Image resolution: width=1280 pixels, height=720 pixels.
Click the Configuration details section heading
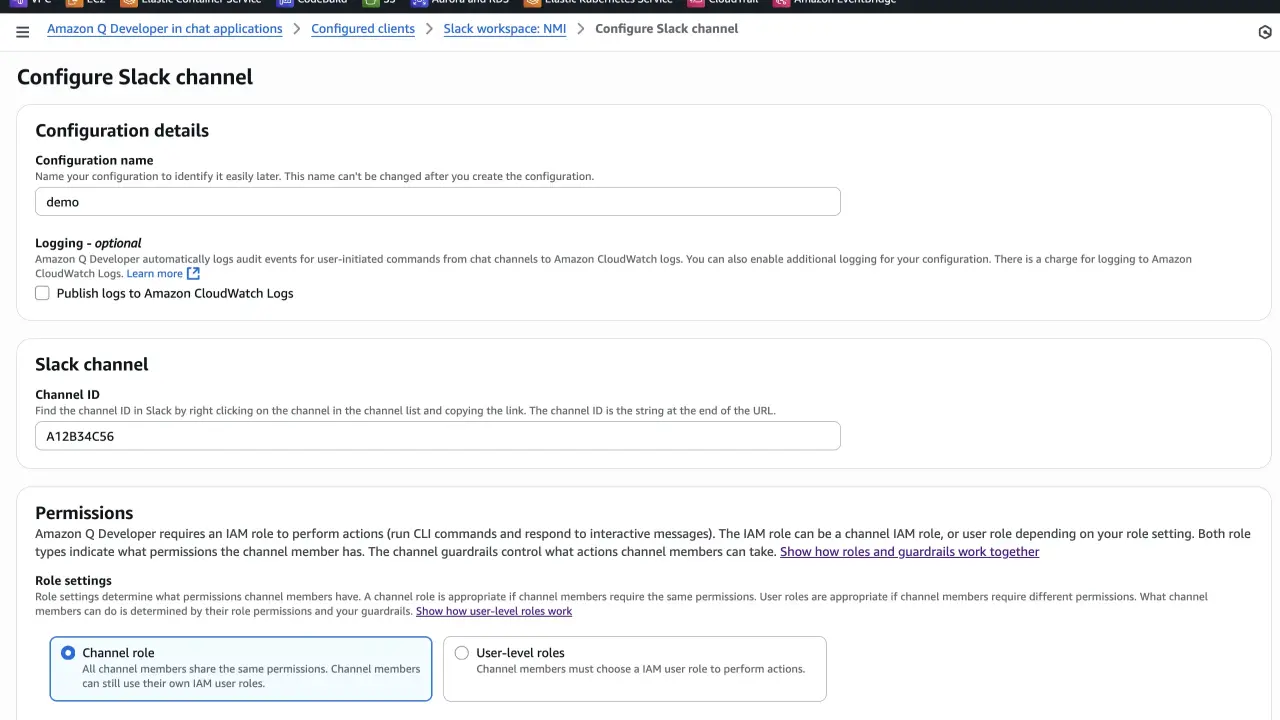pyautogui.click(x=122, y=131)
